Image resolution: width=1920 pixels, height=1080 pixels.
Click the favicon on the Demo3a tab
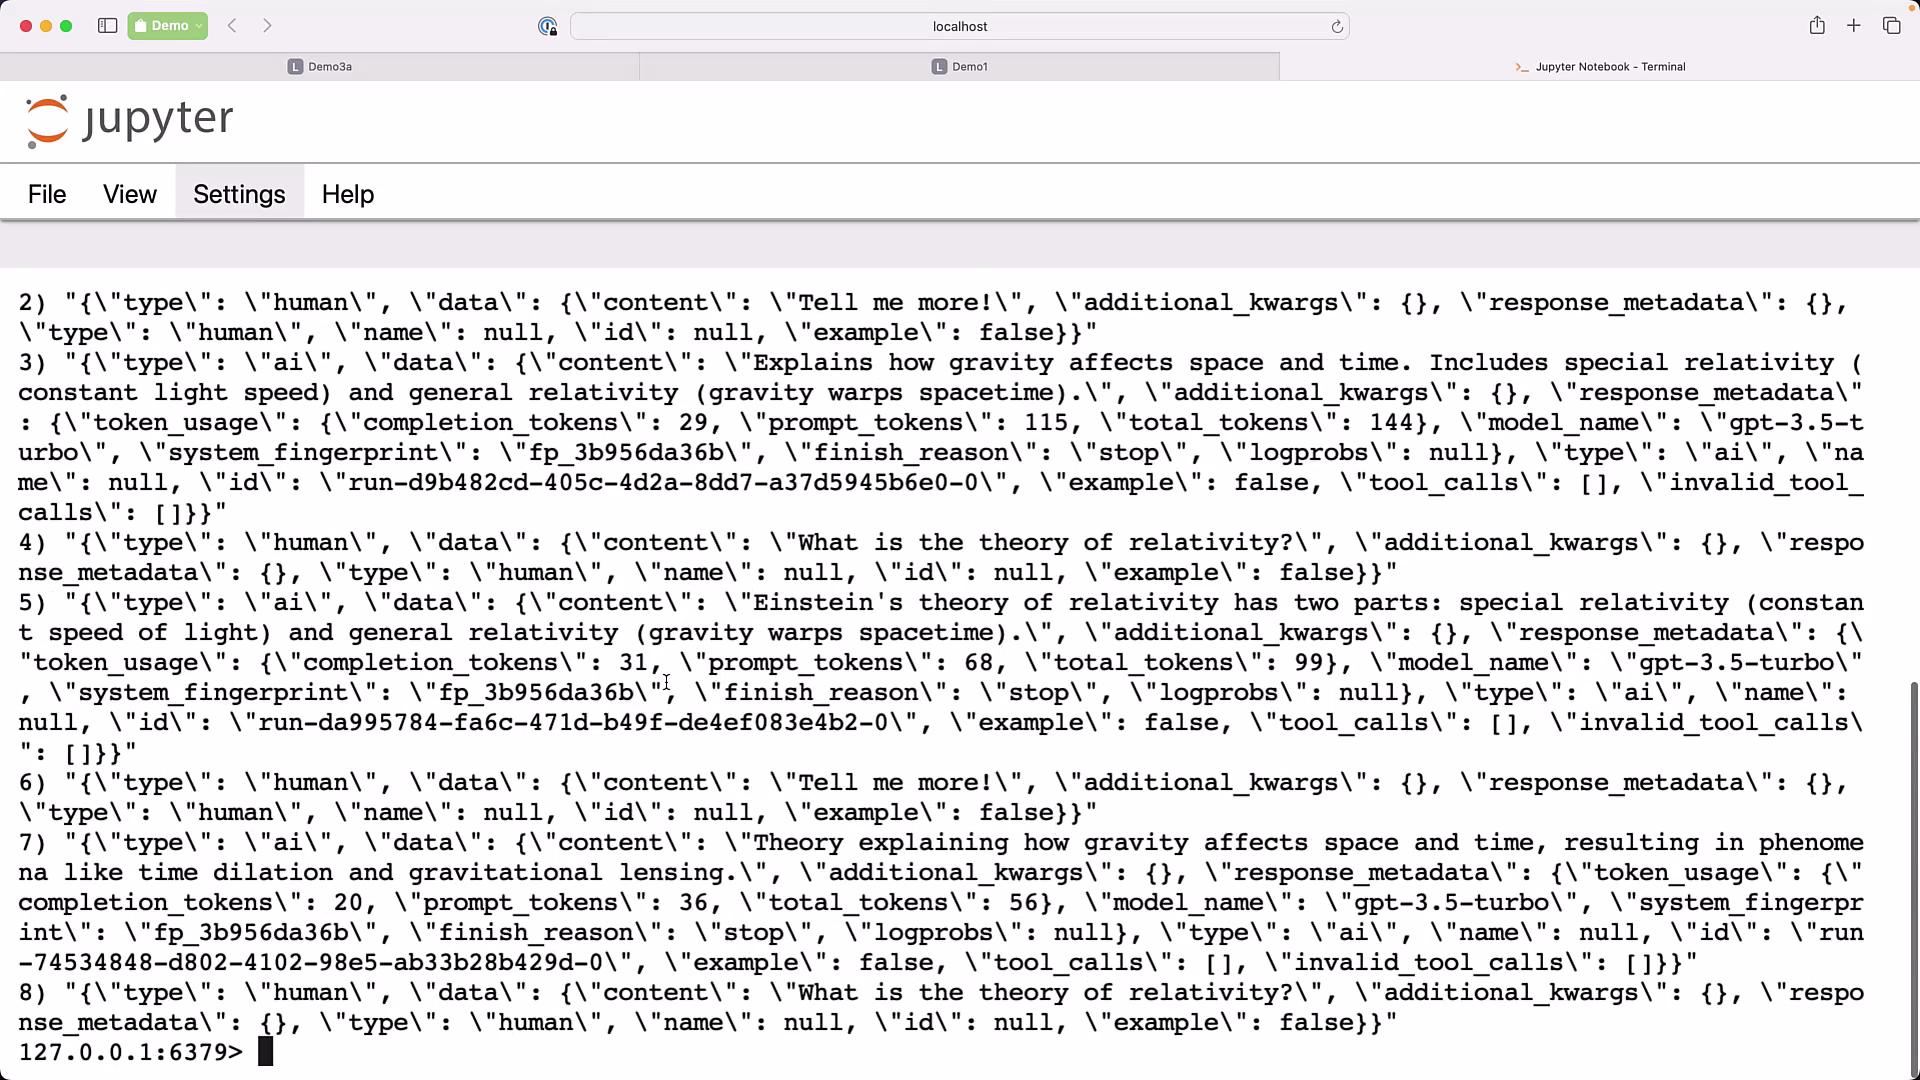click(x=295, y=66)
